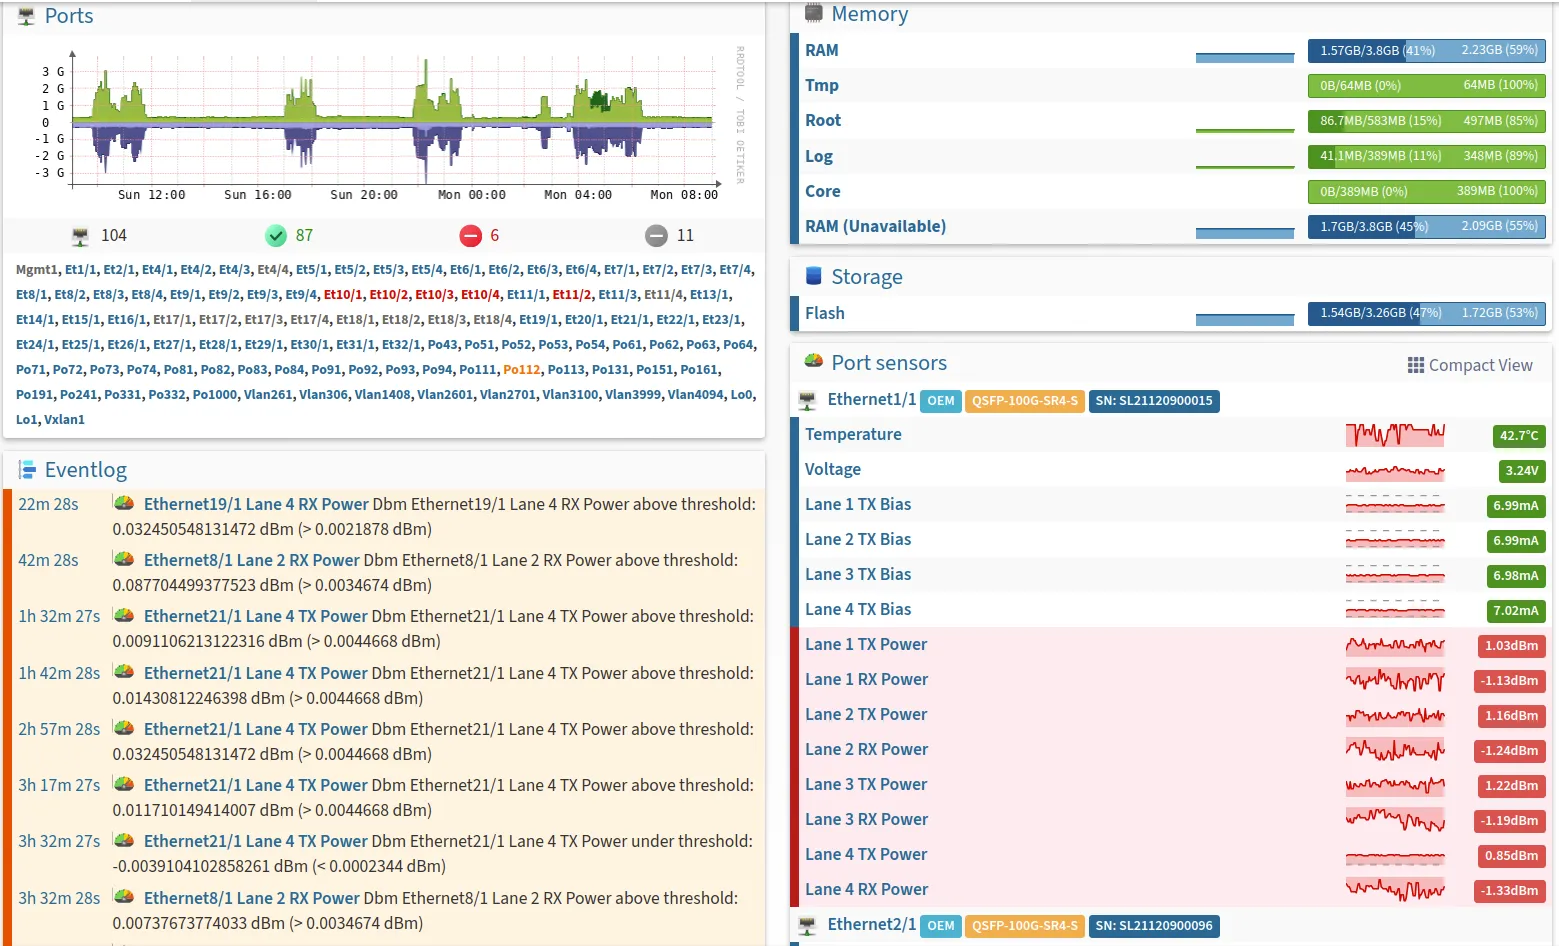This screenshot has width=1559, height=946.
Task: Click the port icon beside Ethernet2/1
Action: (x=808, y=926)
